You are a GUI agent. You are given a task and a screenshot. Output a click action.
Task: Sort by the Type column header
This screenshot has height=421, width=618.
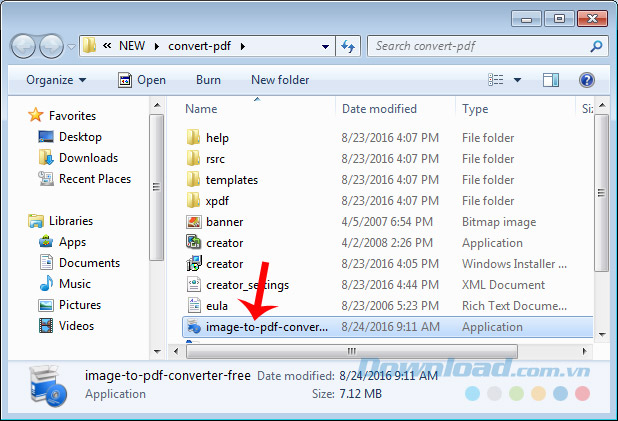tap(475, 109)
